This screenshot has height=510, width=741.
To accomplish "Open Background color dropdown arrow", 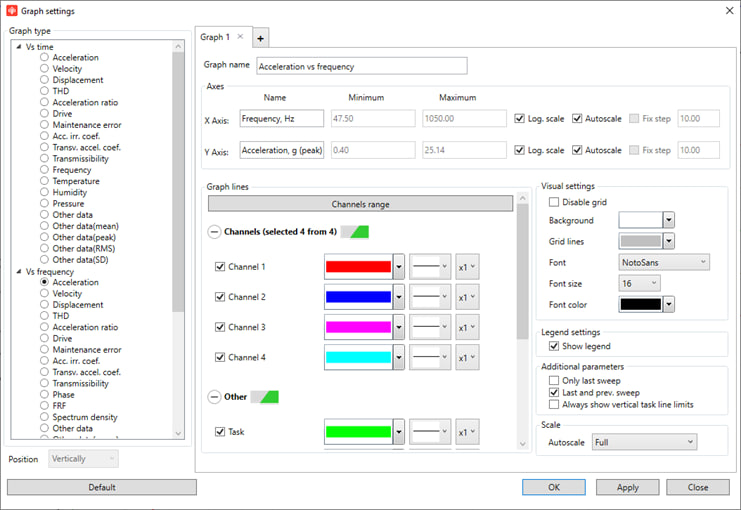I will tap(668, 220).
